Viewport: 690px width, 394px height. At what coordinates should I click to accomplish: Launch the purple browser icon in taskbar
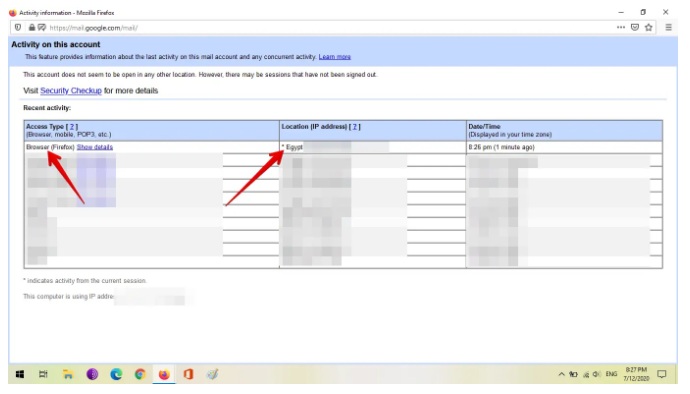coord(92,374)
